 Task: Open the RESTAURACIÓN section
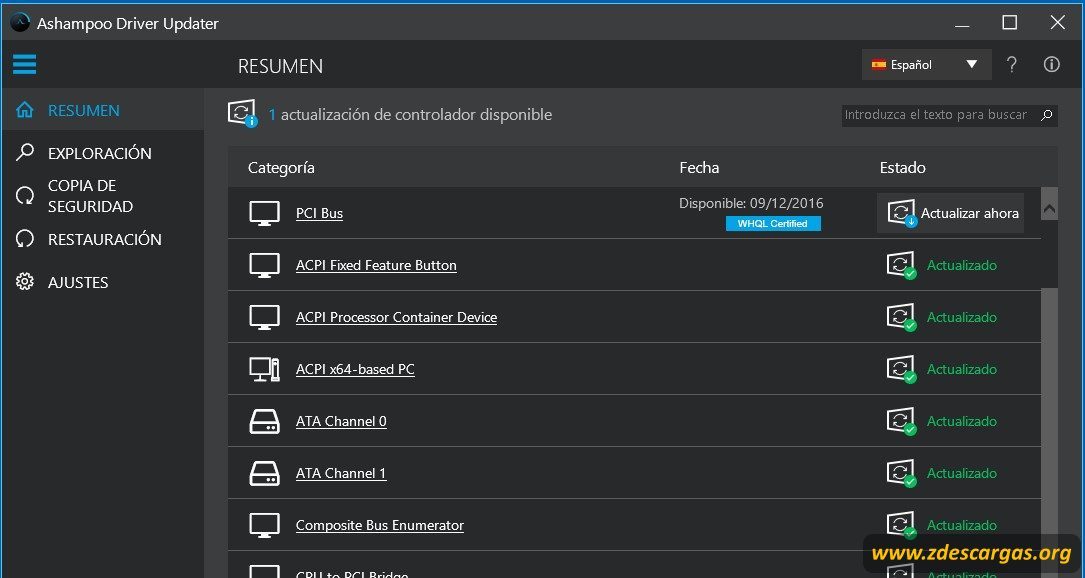[104, 240]
